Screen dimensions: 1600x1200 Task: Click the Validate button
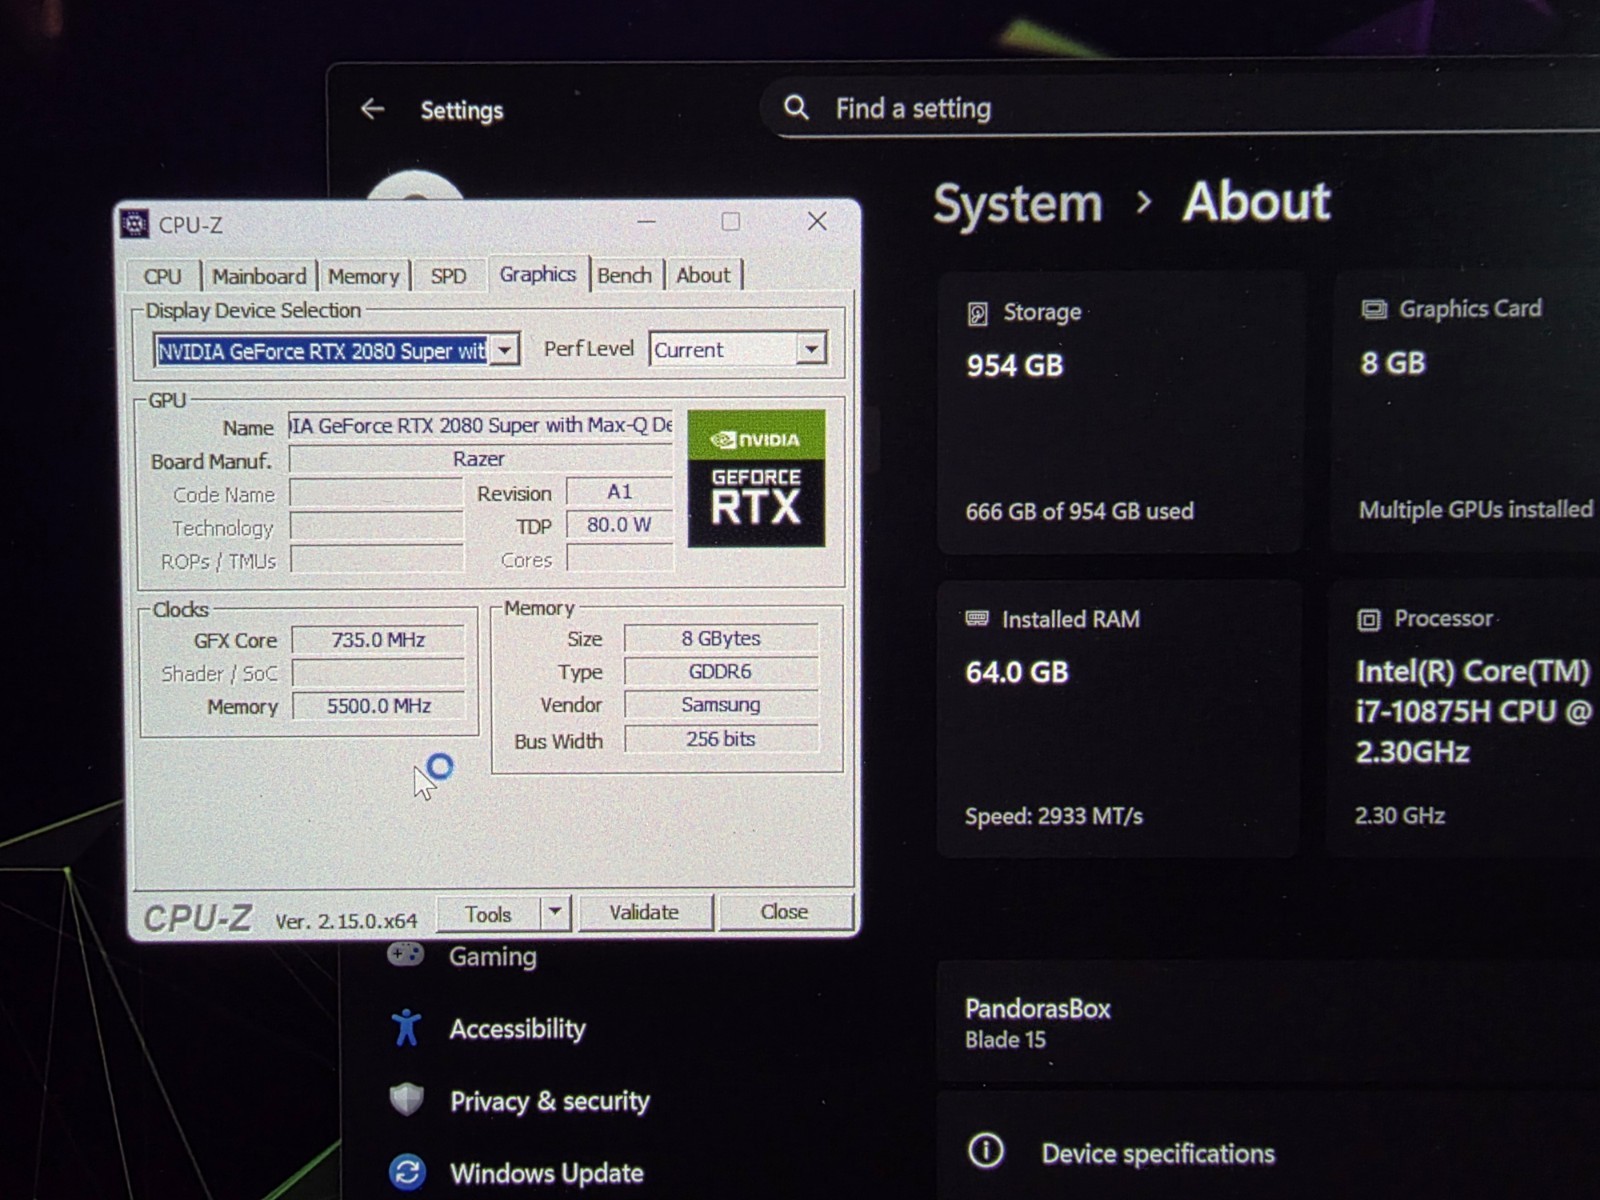click(x=644, y=912)
